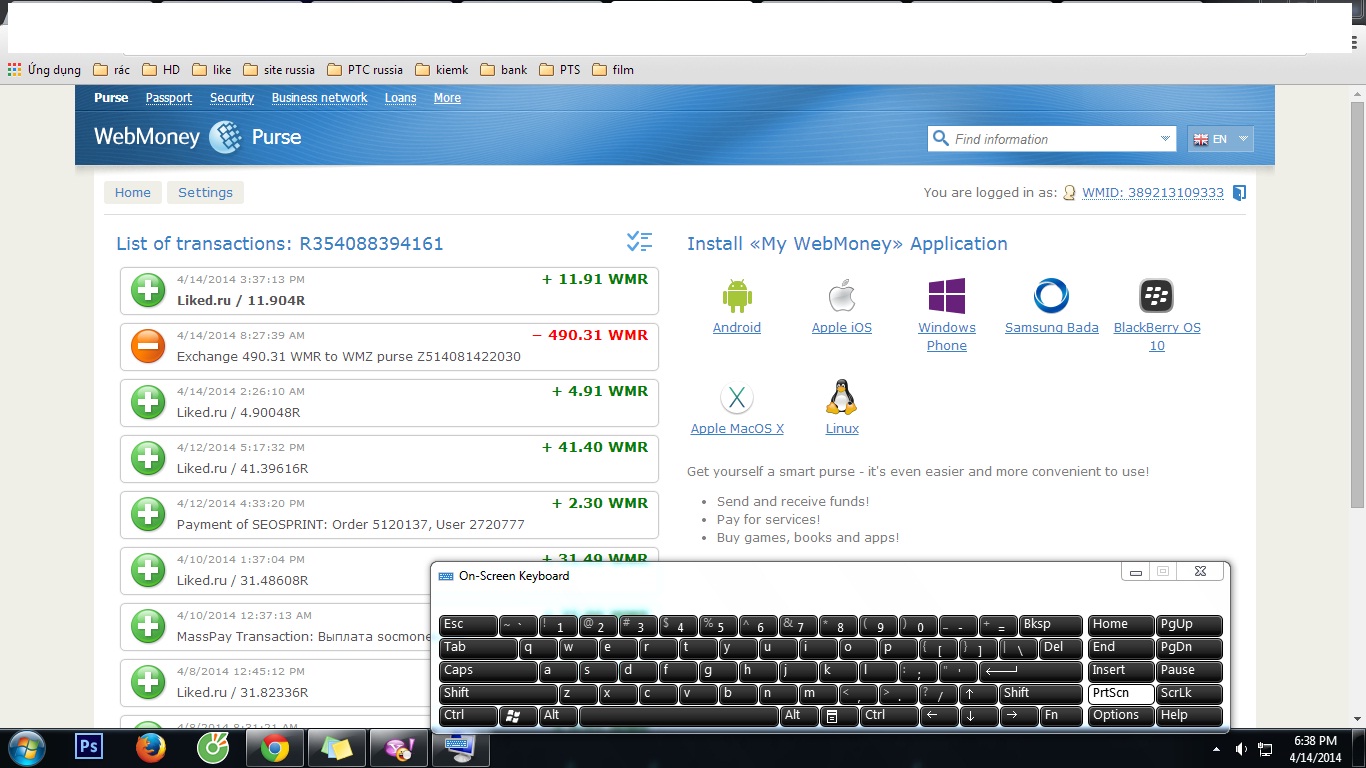Click the green plus on the SEOSPRINT payment
Viewport: 1366px width, 768px height.
[x=148, y=515]
